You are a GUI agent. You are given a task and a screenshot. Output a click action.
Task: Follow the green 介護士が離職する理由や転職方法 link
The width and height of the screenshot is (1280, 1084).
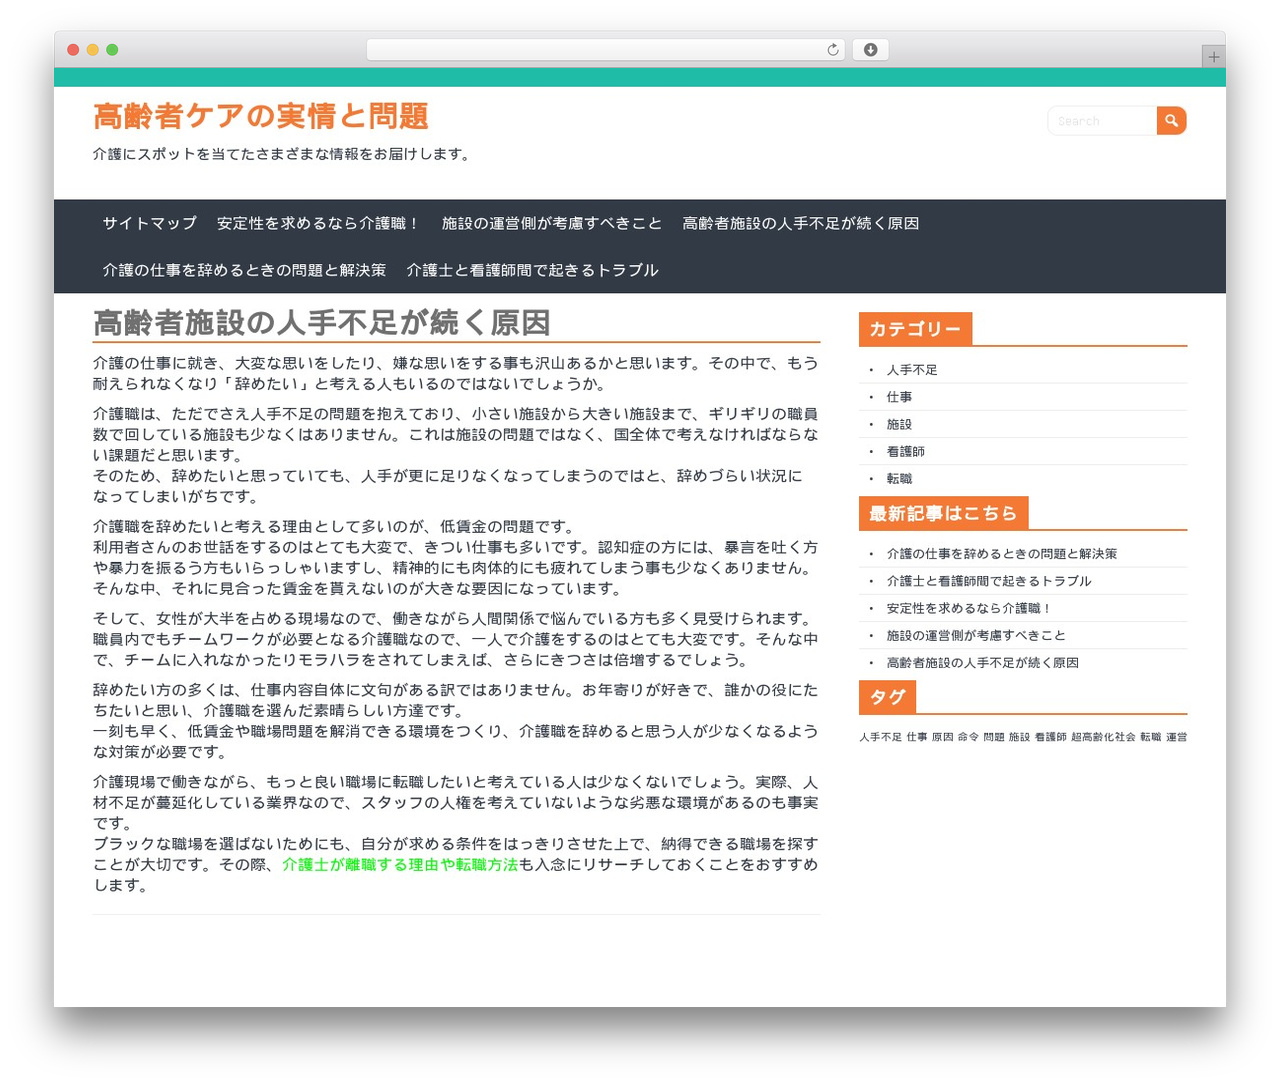(x=400, y=865)
